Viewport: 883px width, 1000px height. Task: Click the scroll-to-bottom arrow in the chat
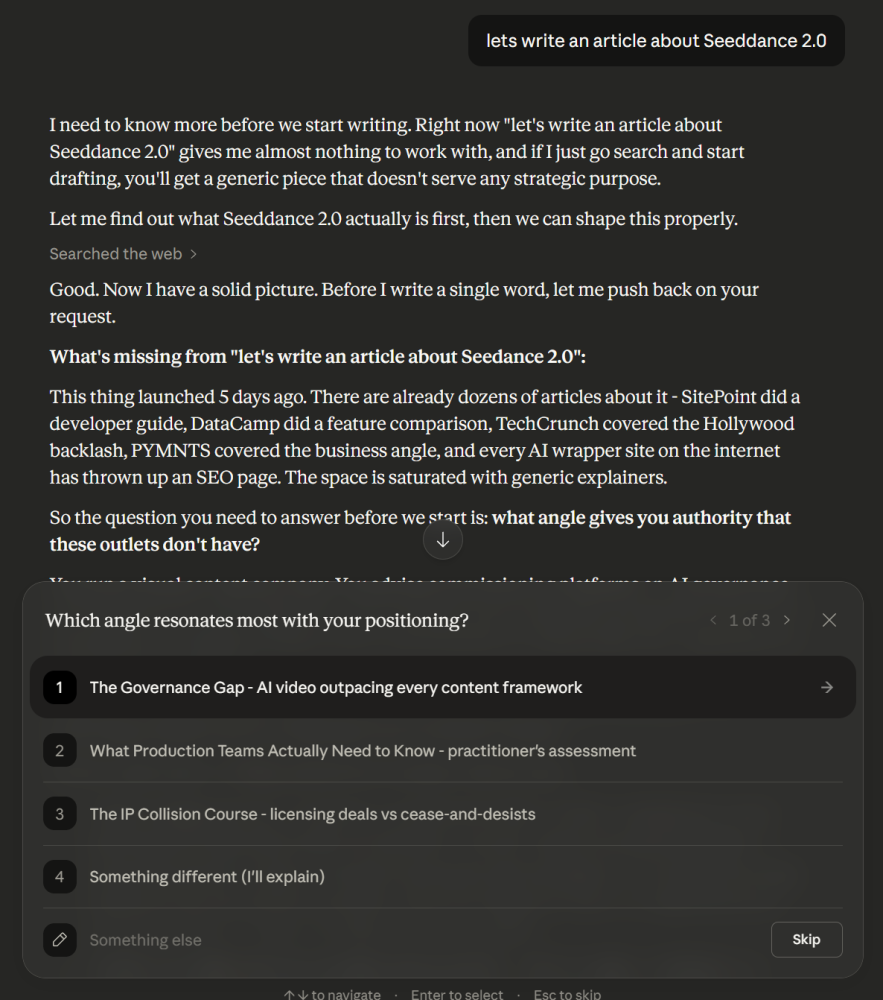442,539
